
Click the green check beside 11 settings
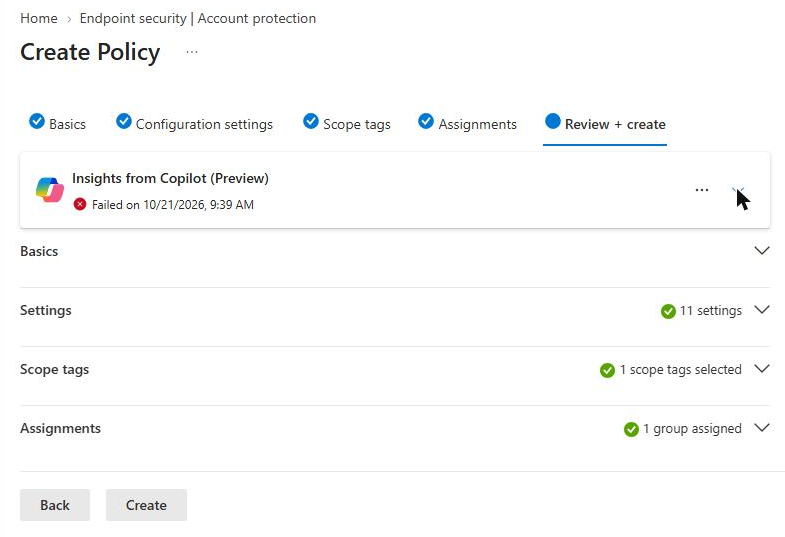pos(668,311)
